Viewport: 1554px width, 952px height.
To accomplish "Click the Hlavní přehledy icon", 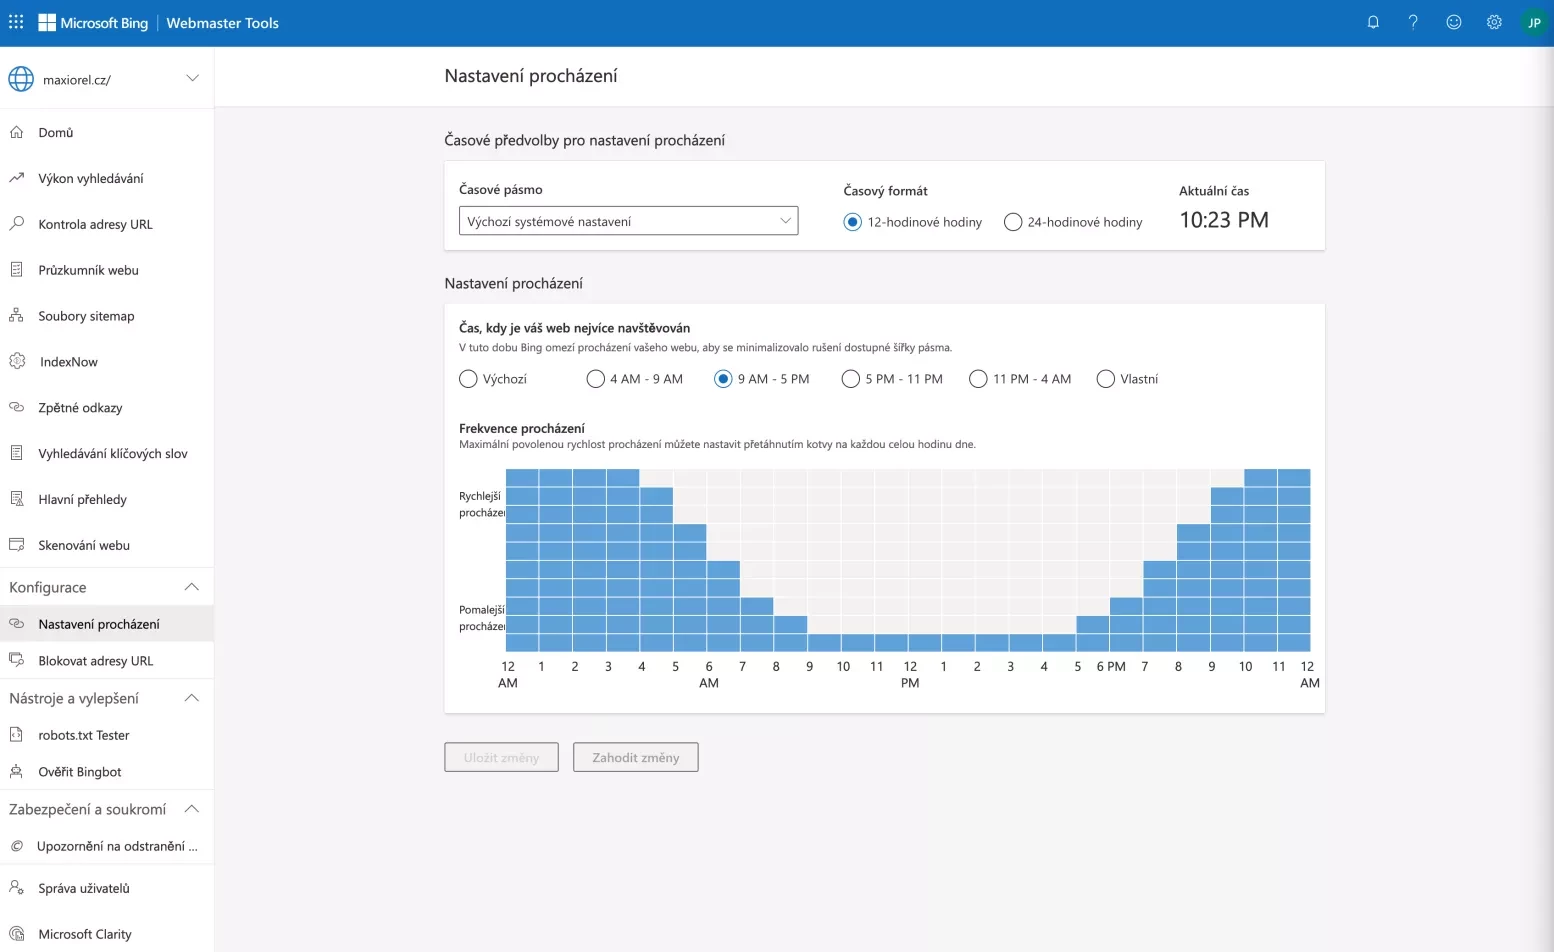I will click(x=17, y=499).
